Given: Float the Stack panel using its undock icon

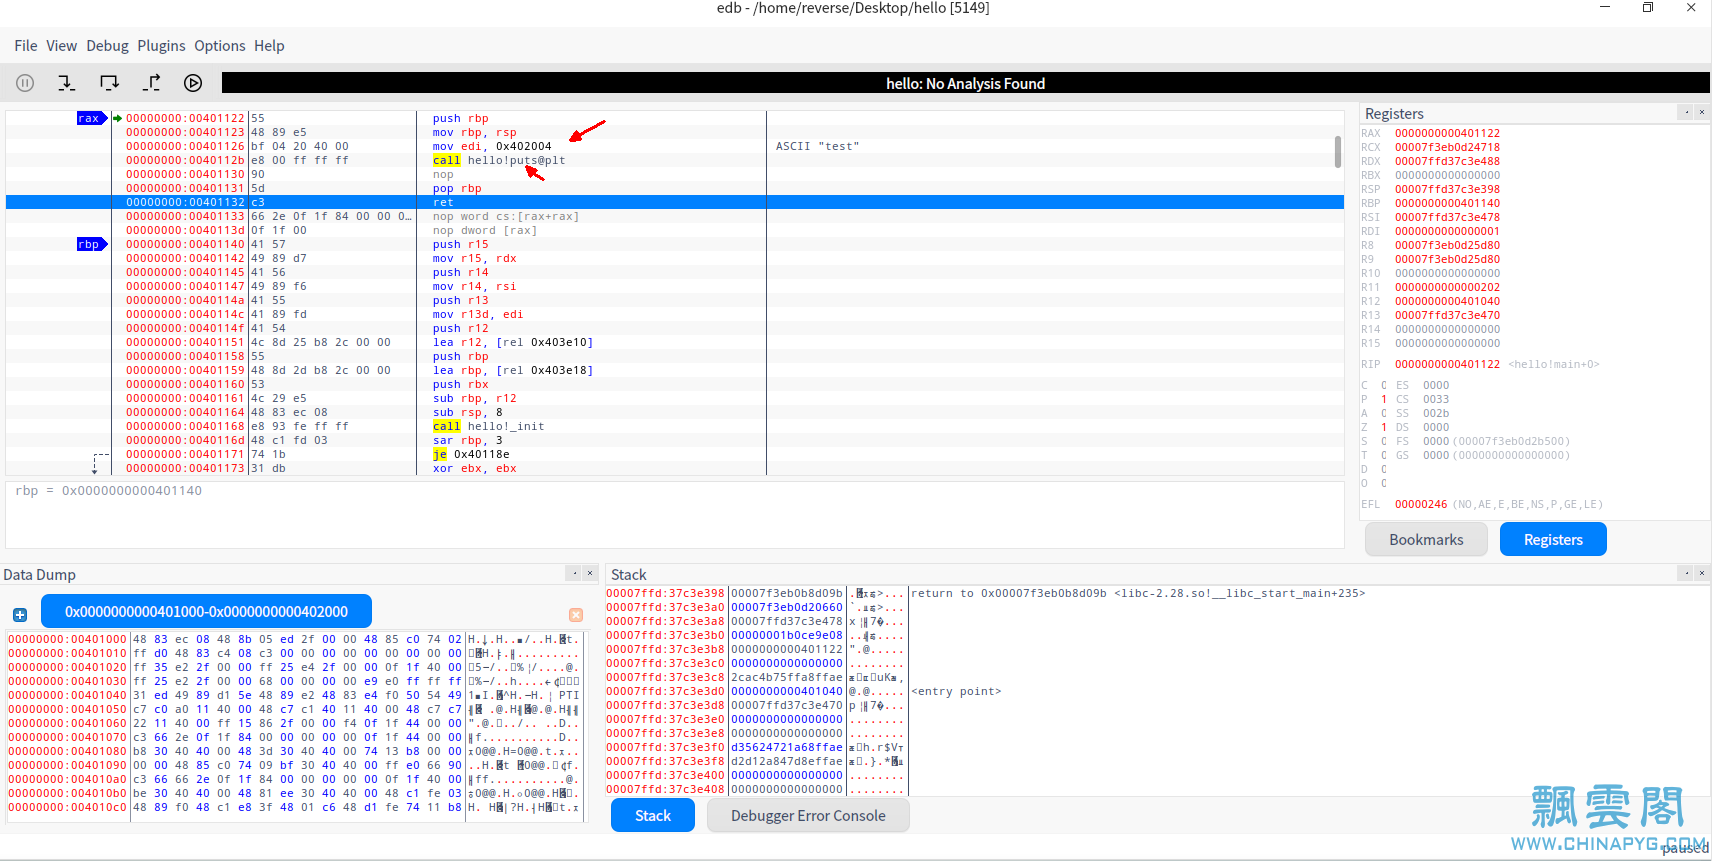Looking at the screenshot, I should [x=1686, y=573].
